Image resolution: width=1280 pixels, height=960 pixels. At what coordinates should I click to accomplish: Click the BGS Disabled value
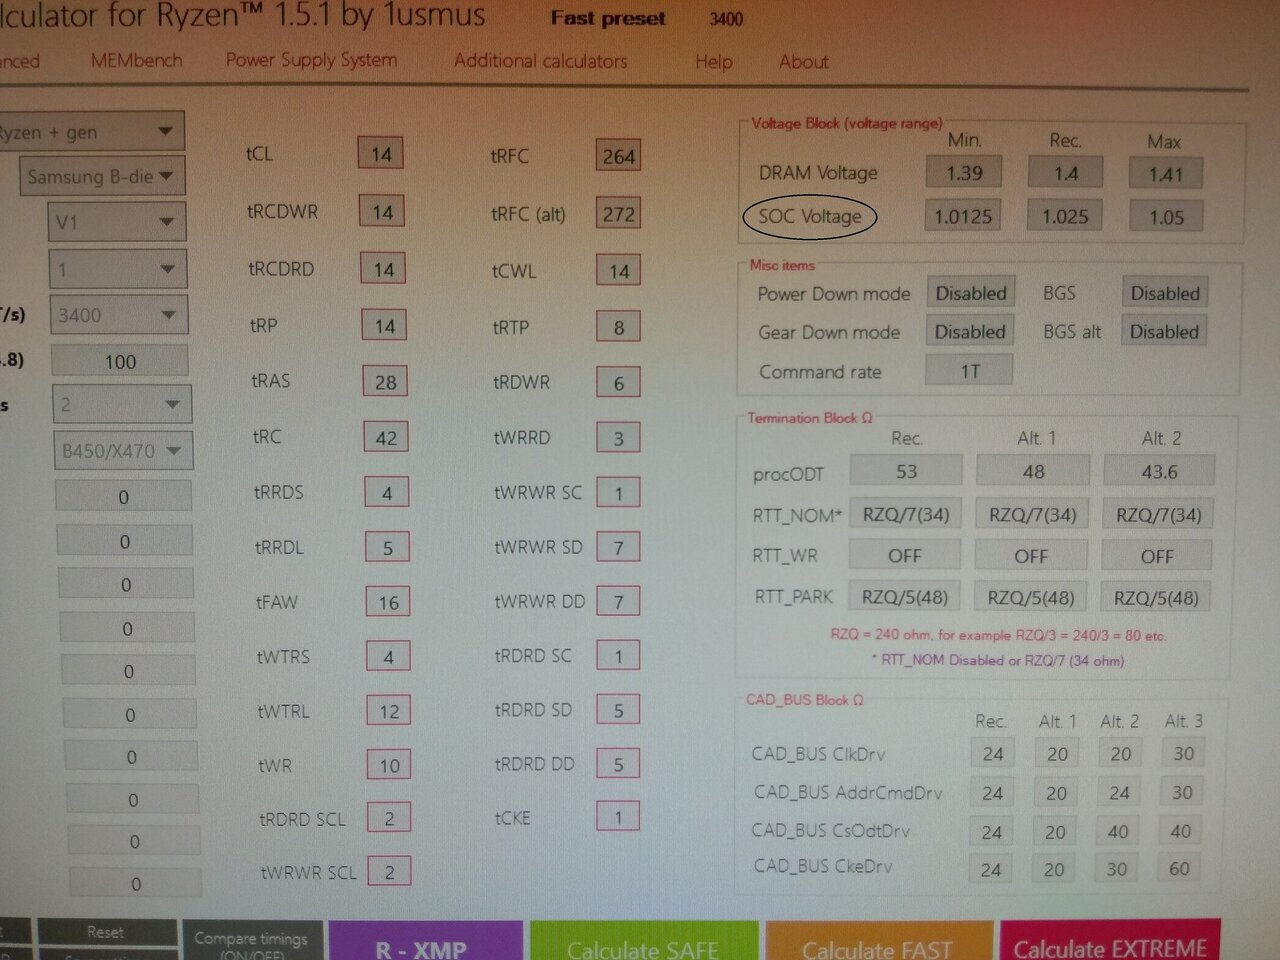click(1165, 293)
